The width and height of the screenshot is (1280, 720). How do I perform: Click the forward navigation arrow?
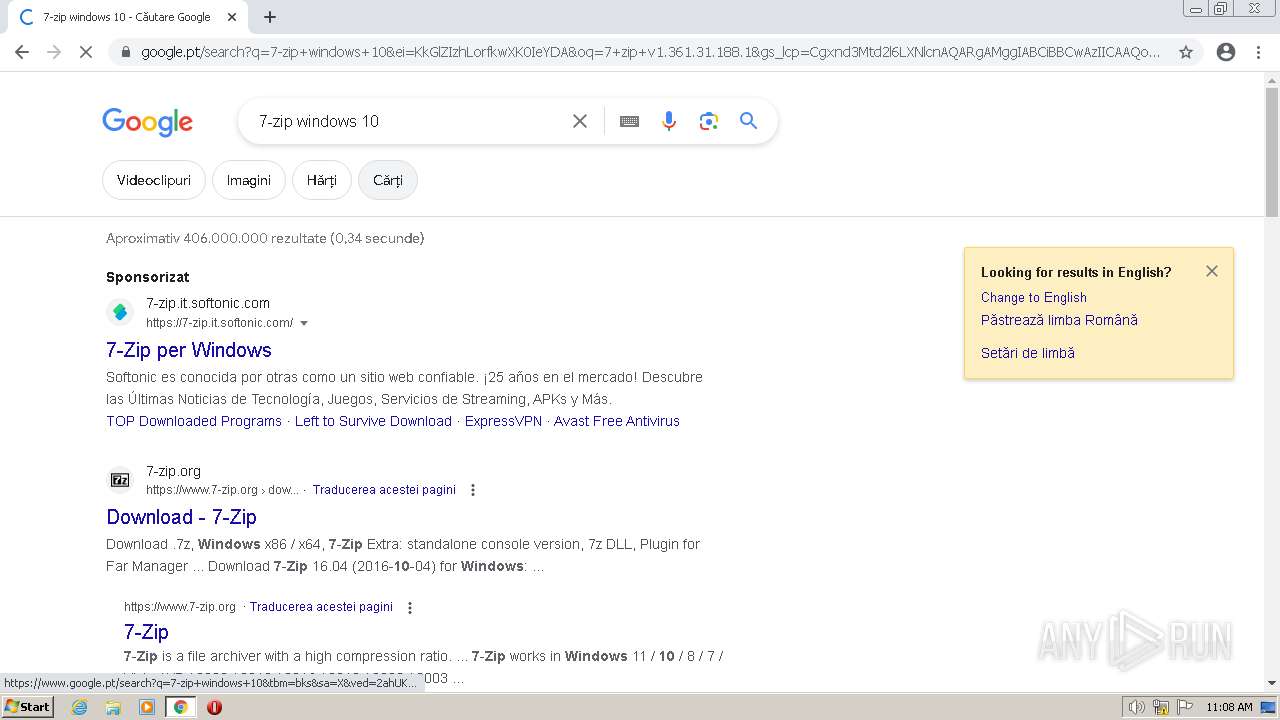[54, 52]
